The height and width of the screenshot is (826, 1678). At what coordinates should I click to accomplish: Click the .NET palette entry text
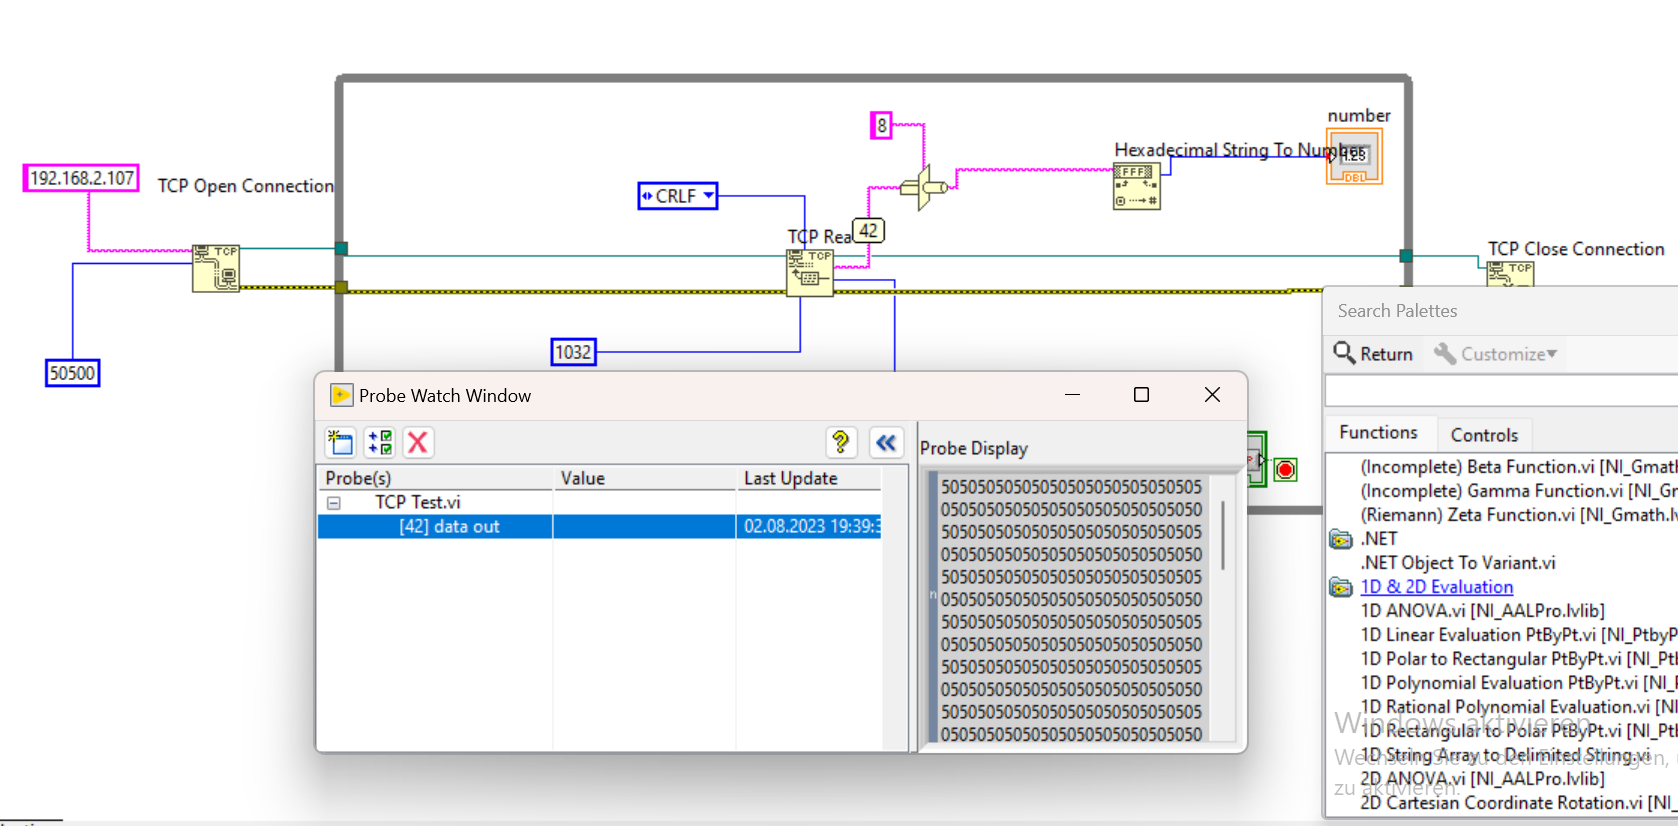click(1379, 539)
